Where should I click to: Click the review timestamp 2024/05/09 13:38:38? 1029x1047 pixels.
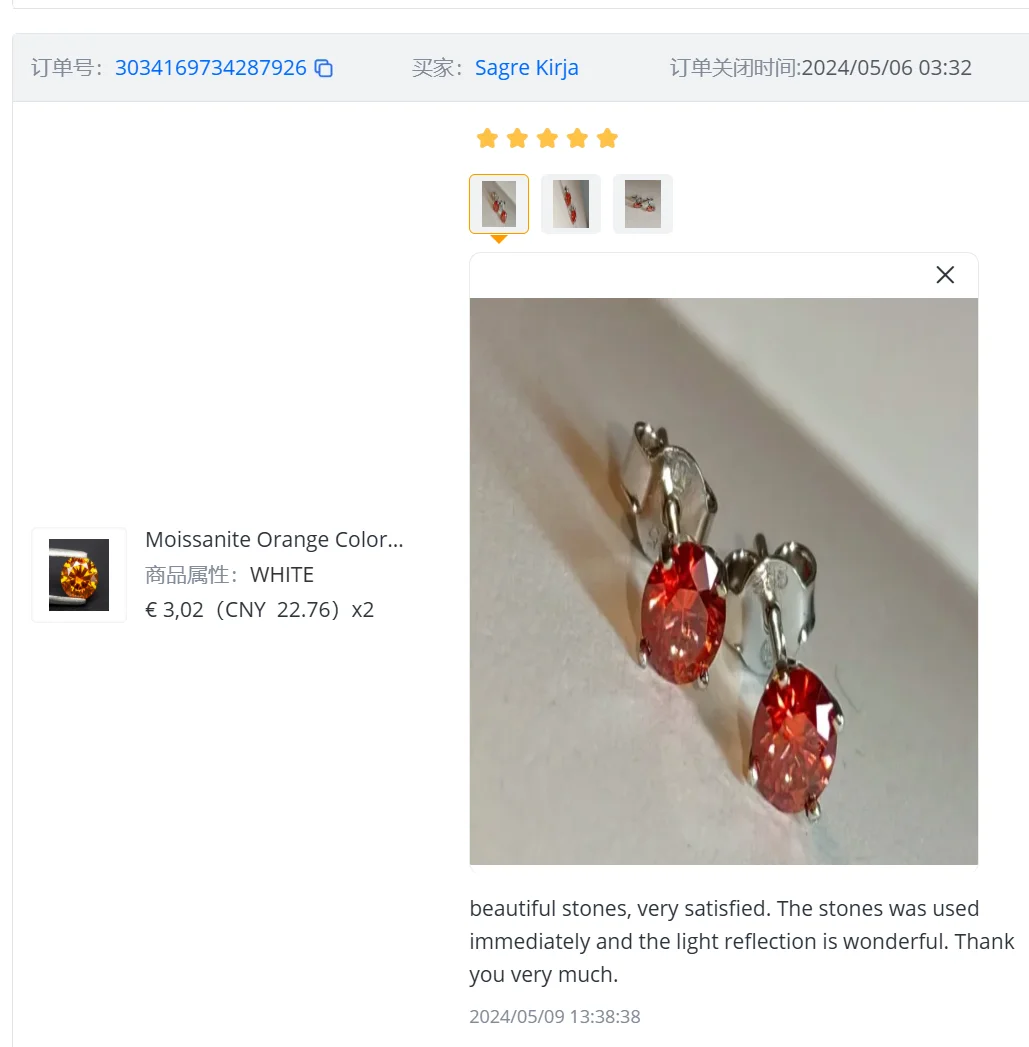[x=555, y=1016]
